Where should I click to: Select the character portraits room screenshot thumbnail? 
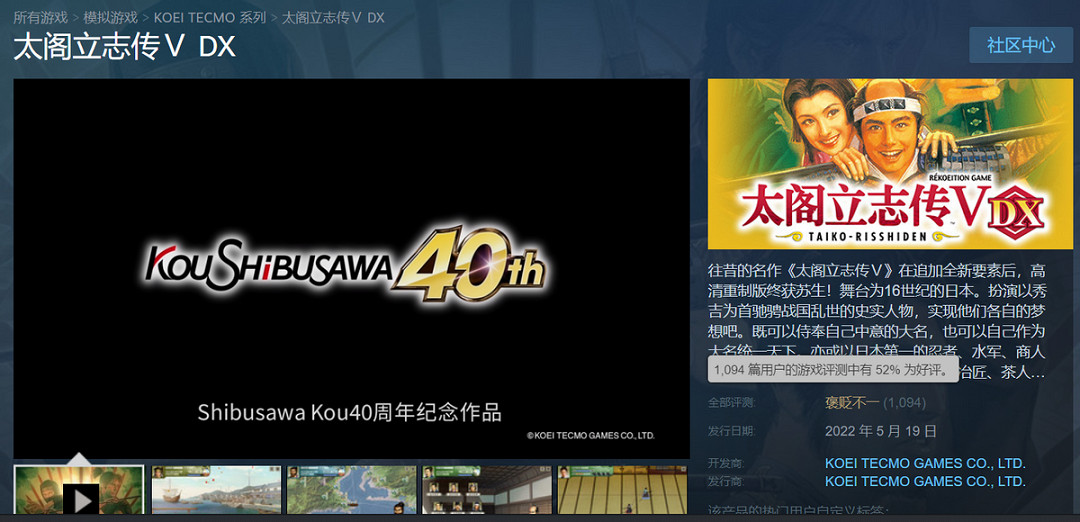click(486, 493)
